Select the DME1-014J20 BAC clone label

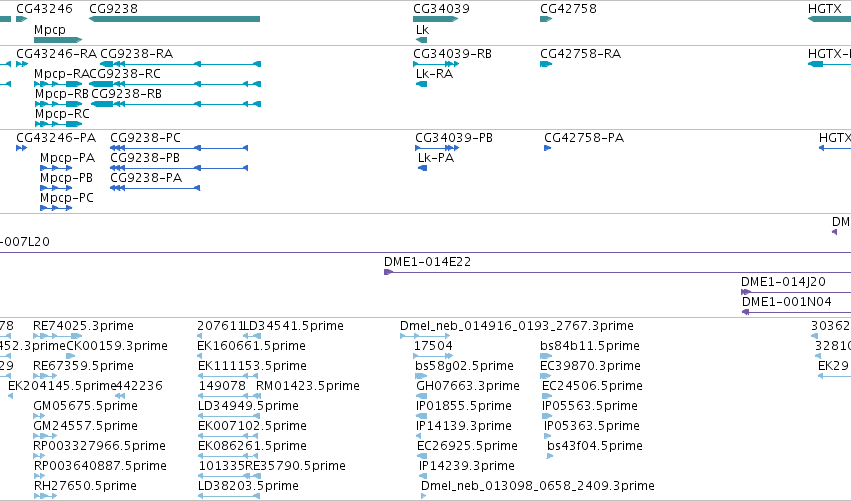click(783, 282)
